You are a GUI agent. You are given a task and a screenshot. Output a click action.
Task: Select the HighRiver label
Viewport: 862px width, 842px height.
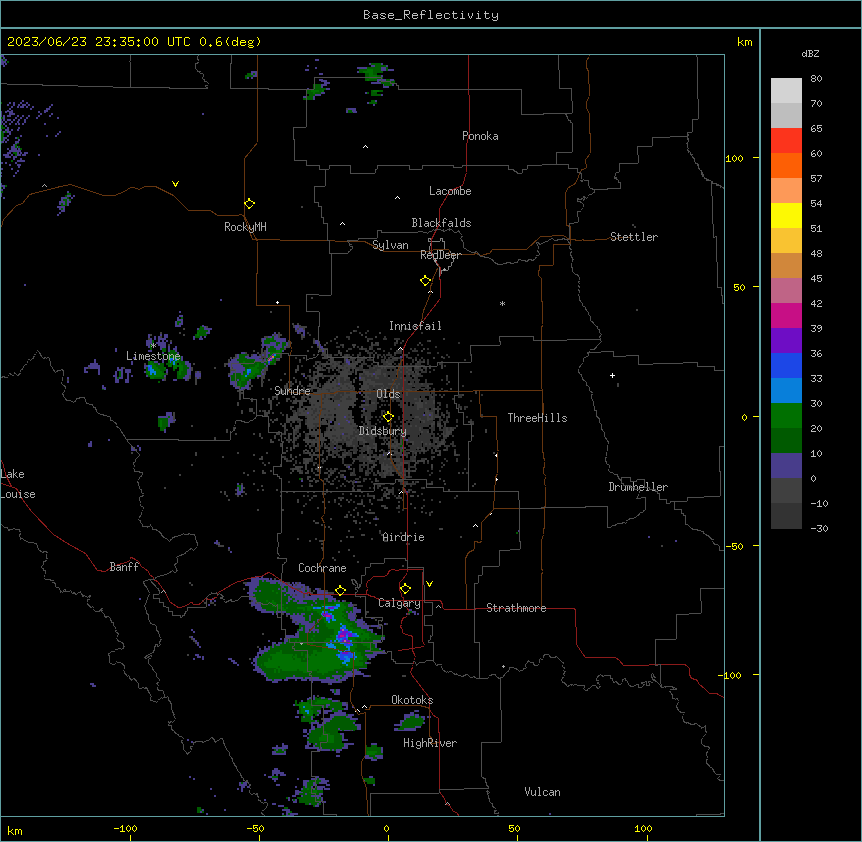(430, 743)
